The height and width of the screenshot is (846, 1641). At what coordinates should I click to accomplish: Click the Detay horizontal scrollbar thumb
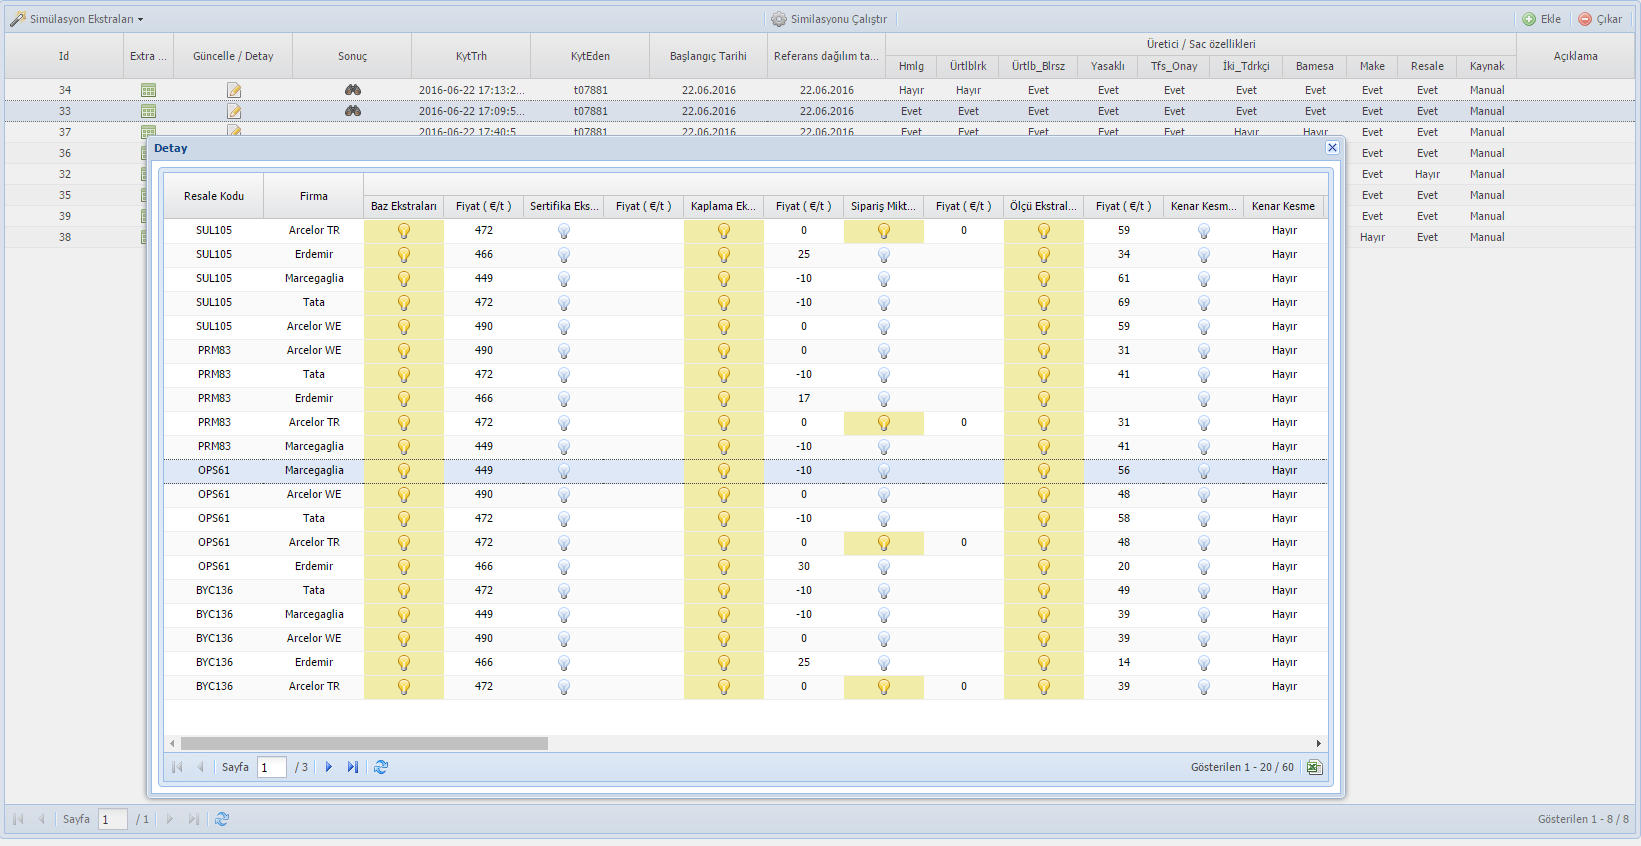click(364, 743)
